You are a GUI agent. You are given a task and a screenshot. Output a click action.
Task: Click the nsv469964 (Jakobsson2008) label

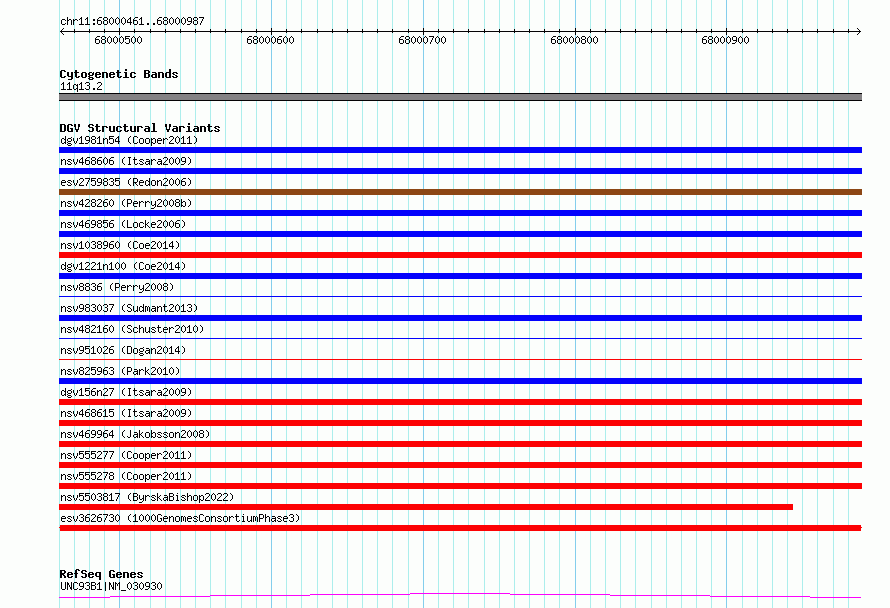(x=135, y=434)
